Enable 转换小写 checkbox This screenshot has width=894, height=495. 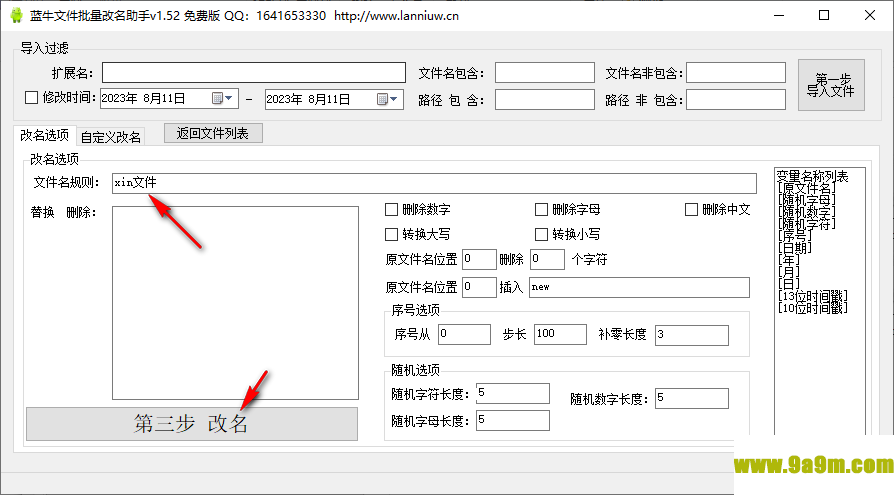point(541,234)
